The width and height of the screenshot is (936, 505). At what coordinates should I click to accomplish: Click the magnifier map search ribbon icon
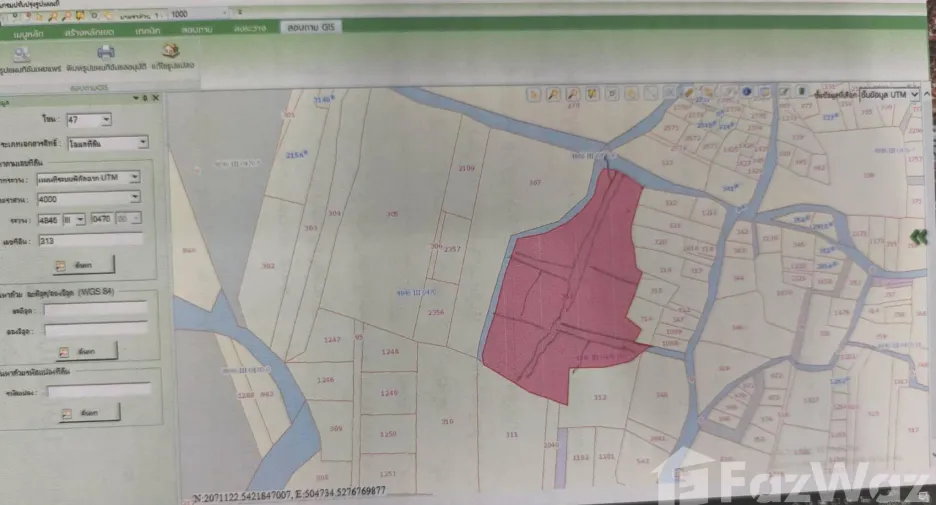[22, 55]
